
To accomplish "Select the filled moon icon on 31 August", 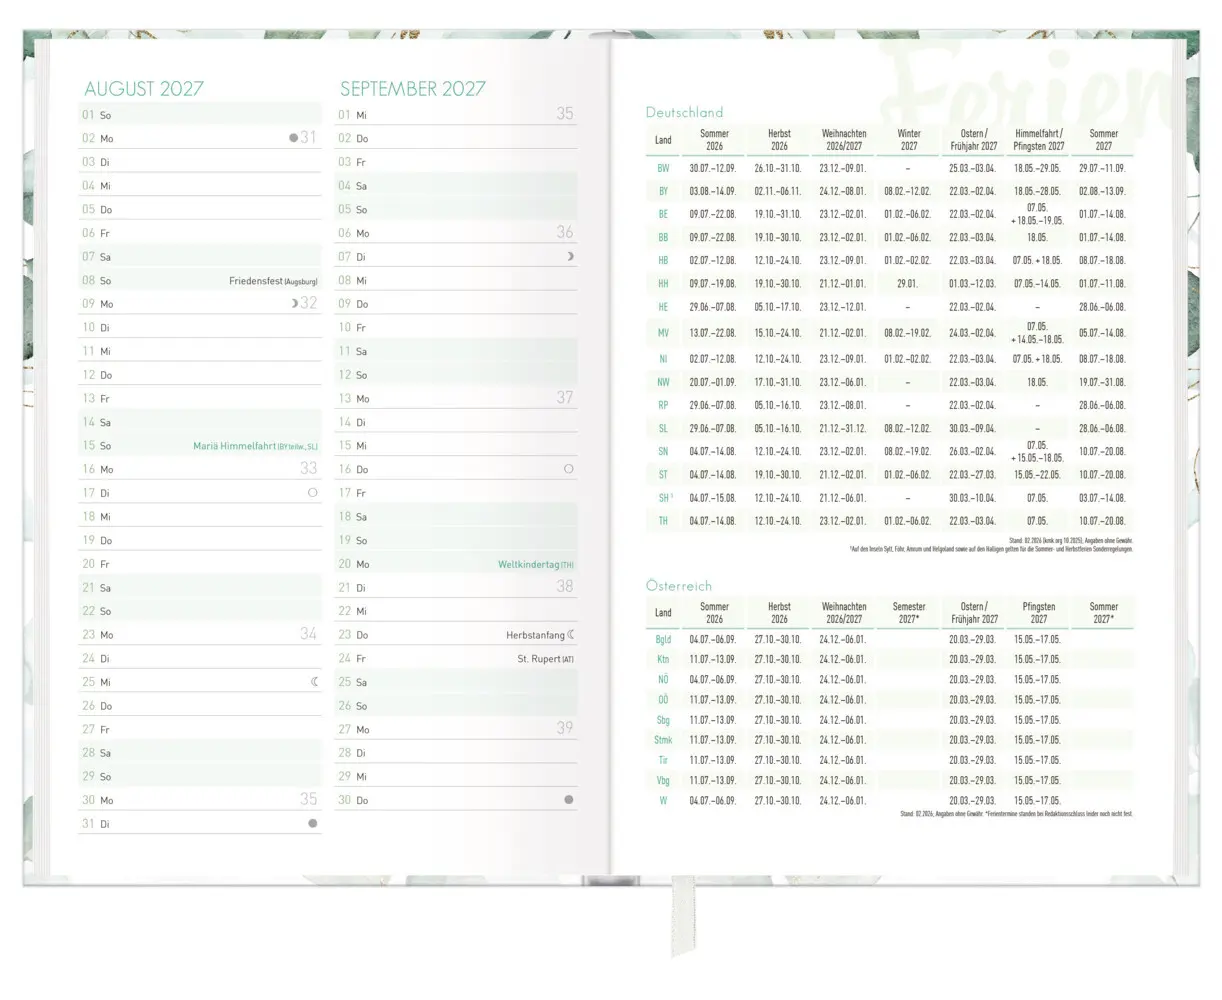I will (313, 824).
